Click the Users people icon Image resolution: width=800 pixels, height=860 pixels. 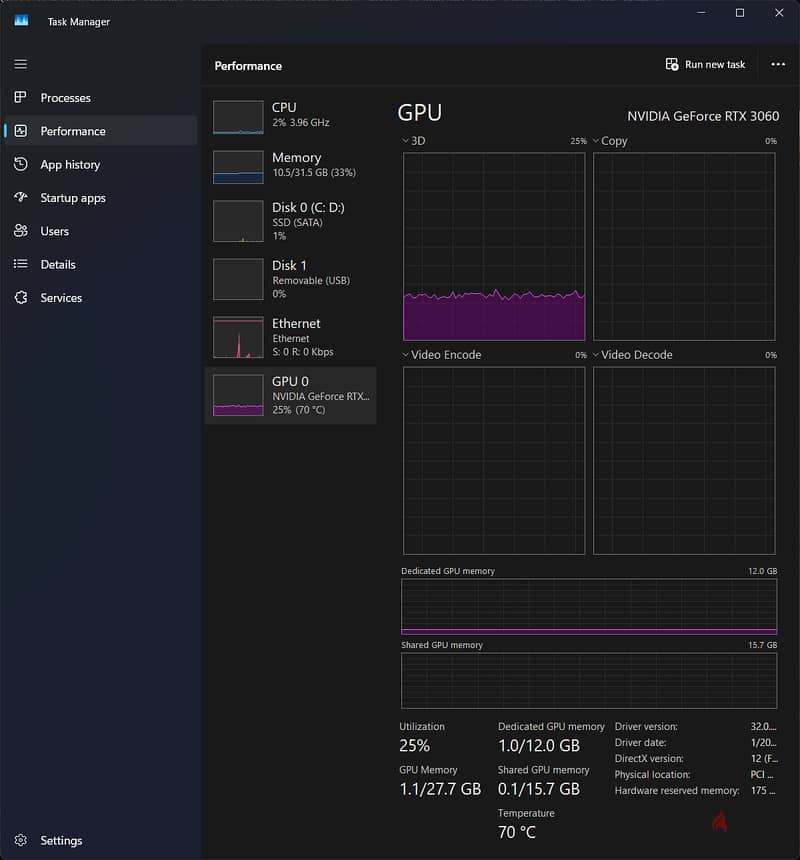pyautogui.click(x=21, y=231)
